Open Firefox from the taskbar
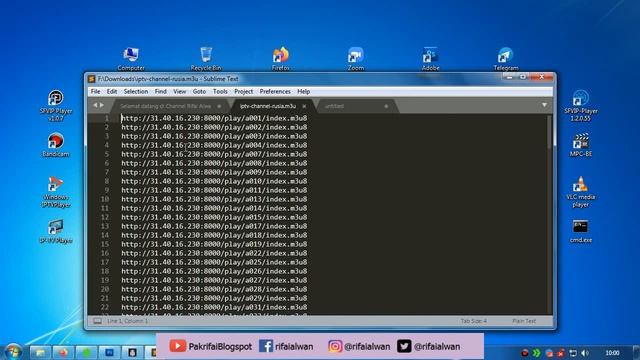The image size is (640, 360). click(62, 352)
